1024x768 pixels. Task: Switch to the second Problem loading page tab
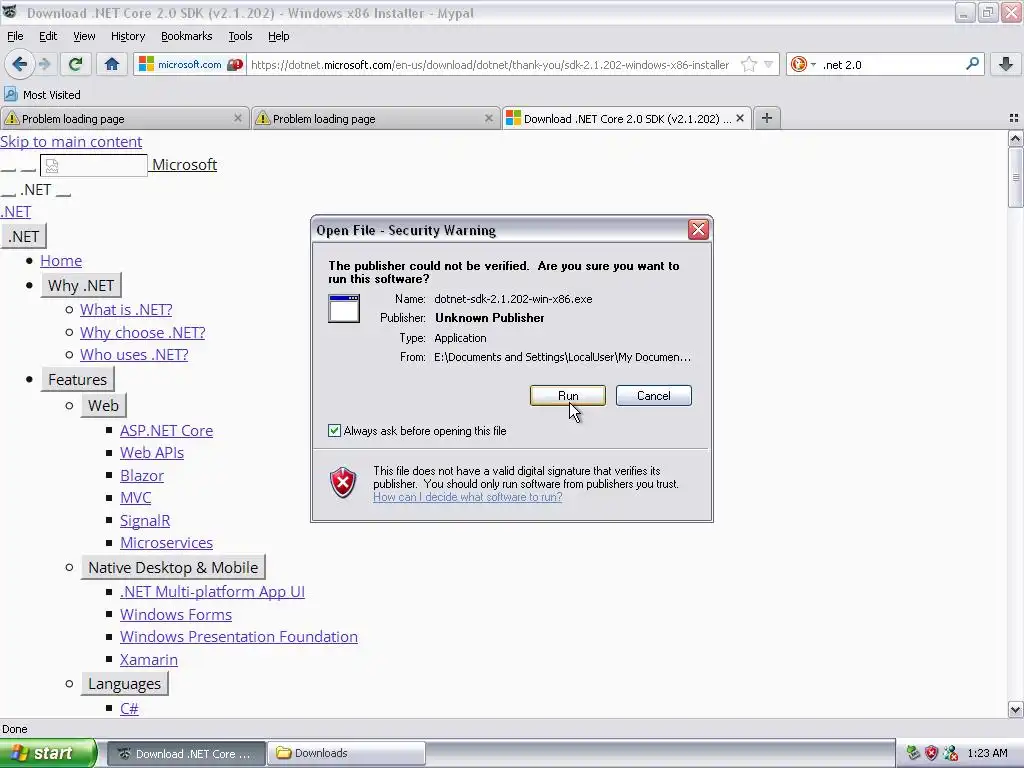coord(375,118)
